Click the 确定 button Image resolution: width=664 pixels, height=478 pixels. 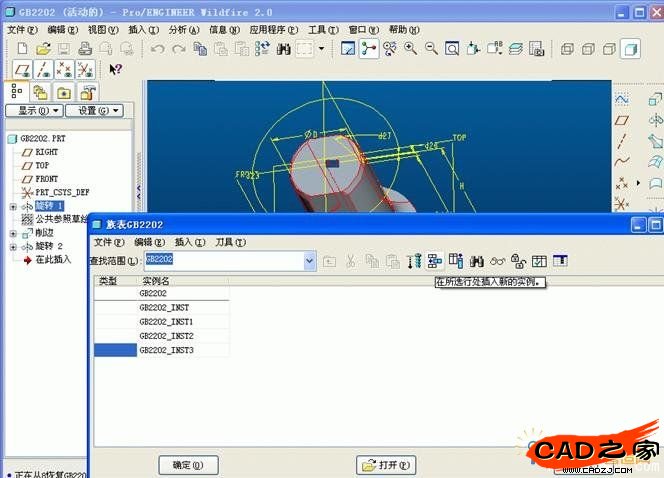pyautogui.click(x=188, y=465)
